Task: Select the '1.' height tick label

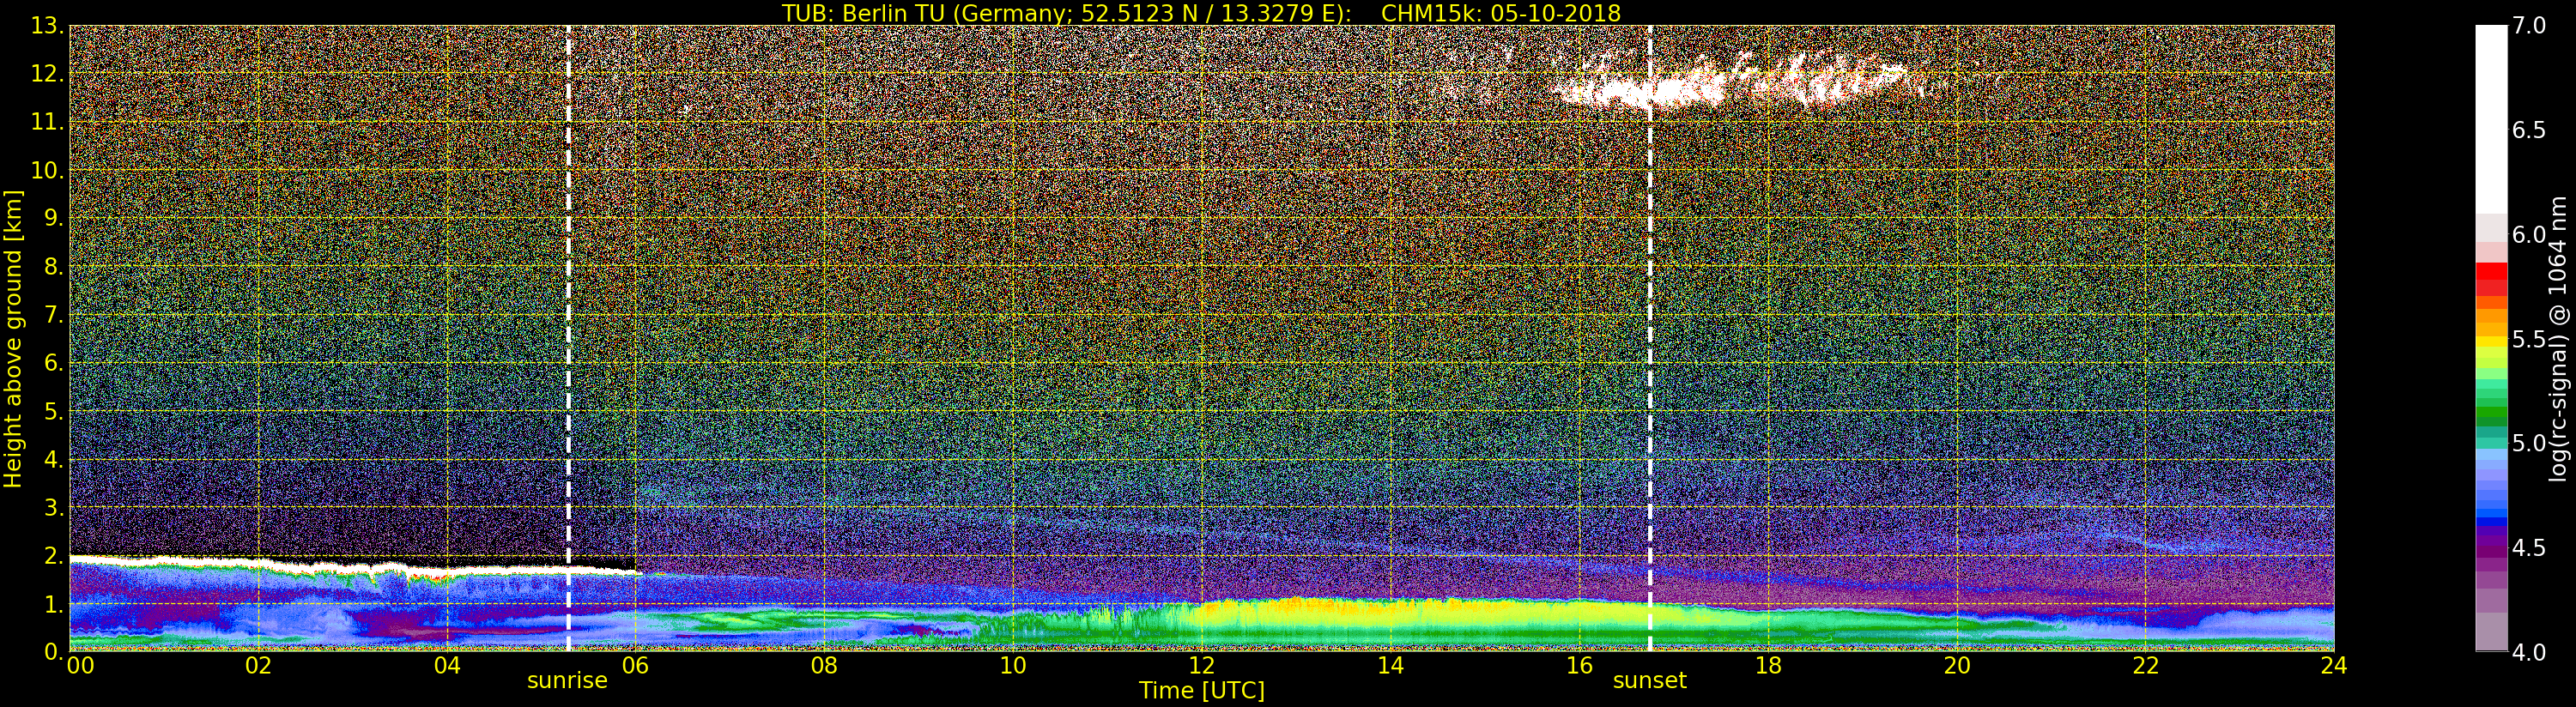Action: pos(53,603)
